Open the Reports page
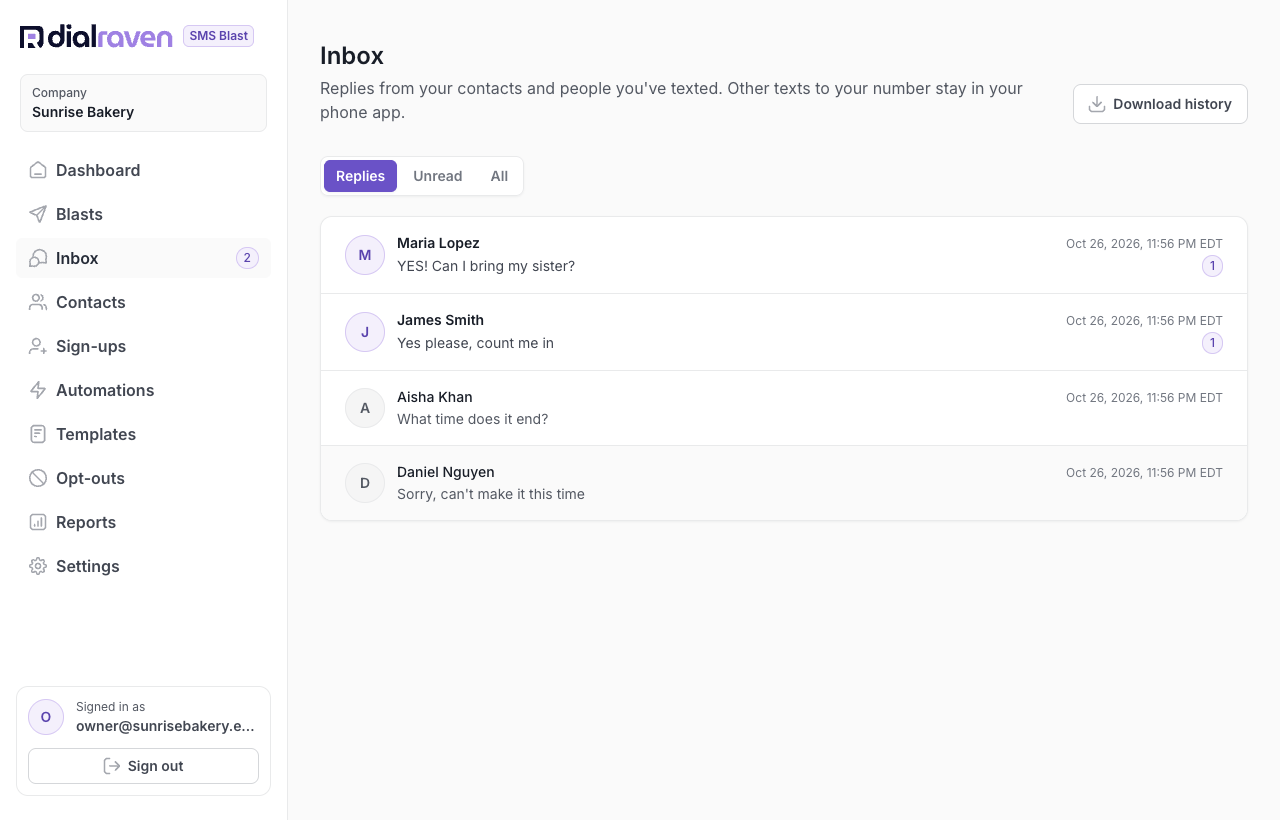 [143, 522]
